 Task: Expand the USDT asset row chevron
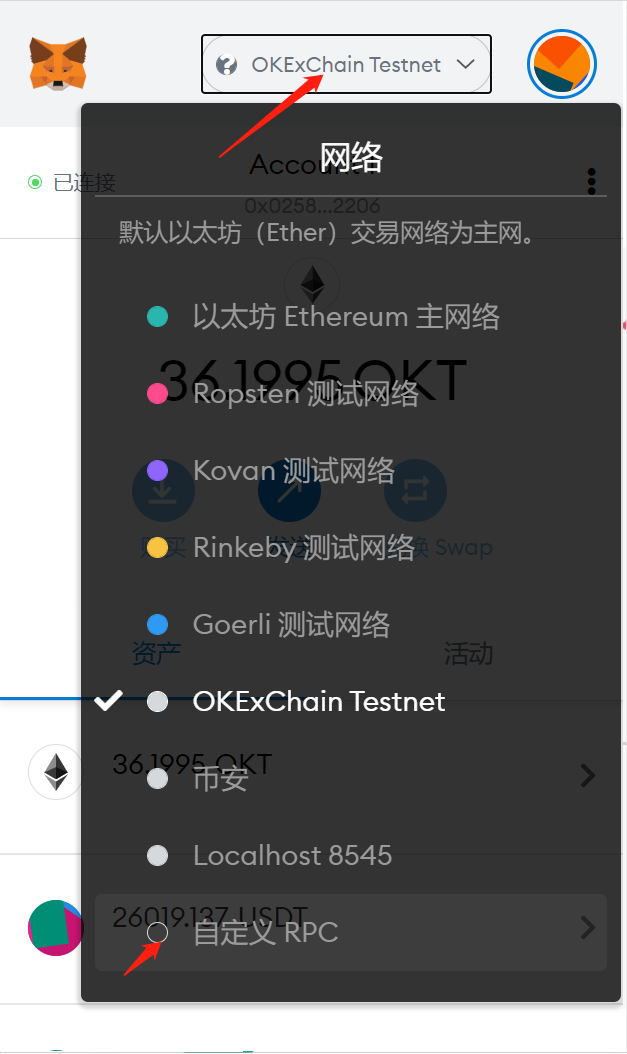tap(588, 927)
